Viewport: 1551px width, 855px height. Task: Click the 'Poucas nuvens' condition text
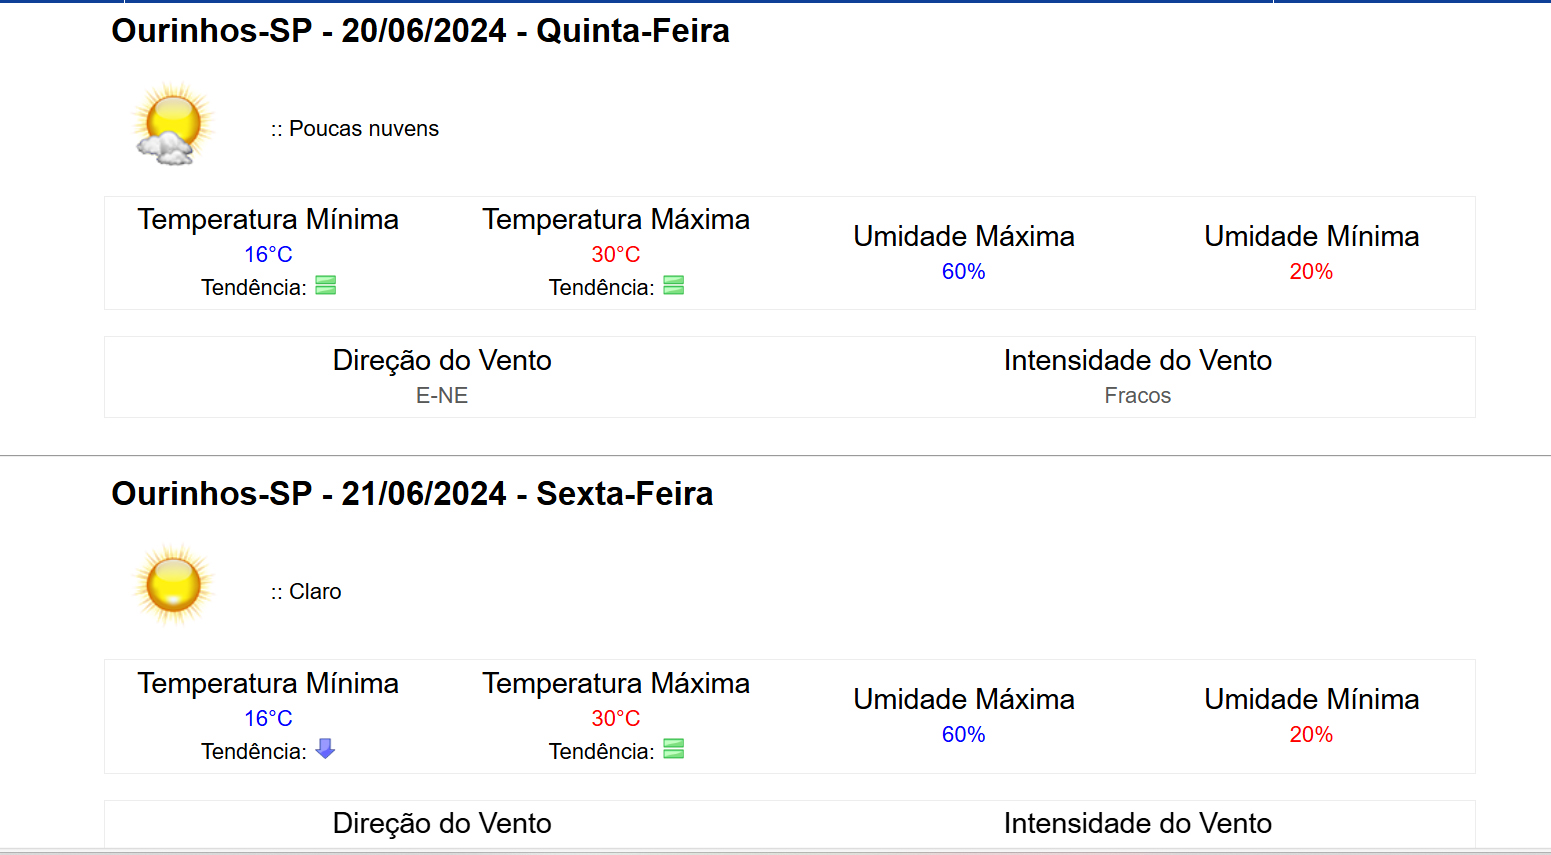click(363, 129)
